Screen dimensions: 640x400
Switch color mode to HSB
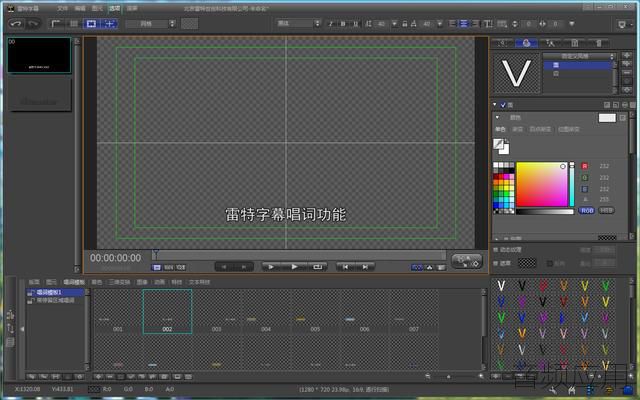coord(606,211)
